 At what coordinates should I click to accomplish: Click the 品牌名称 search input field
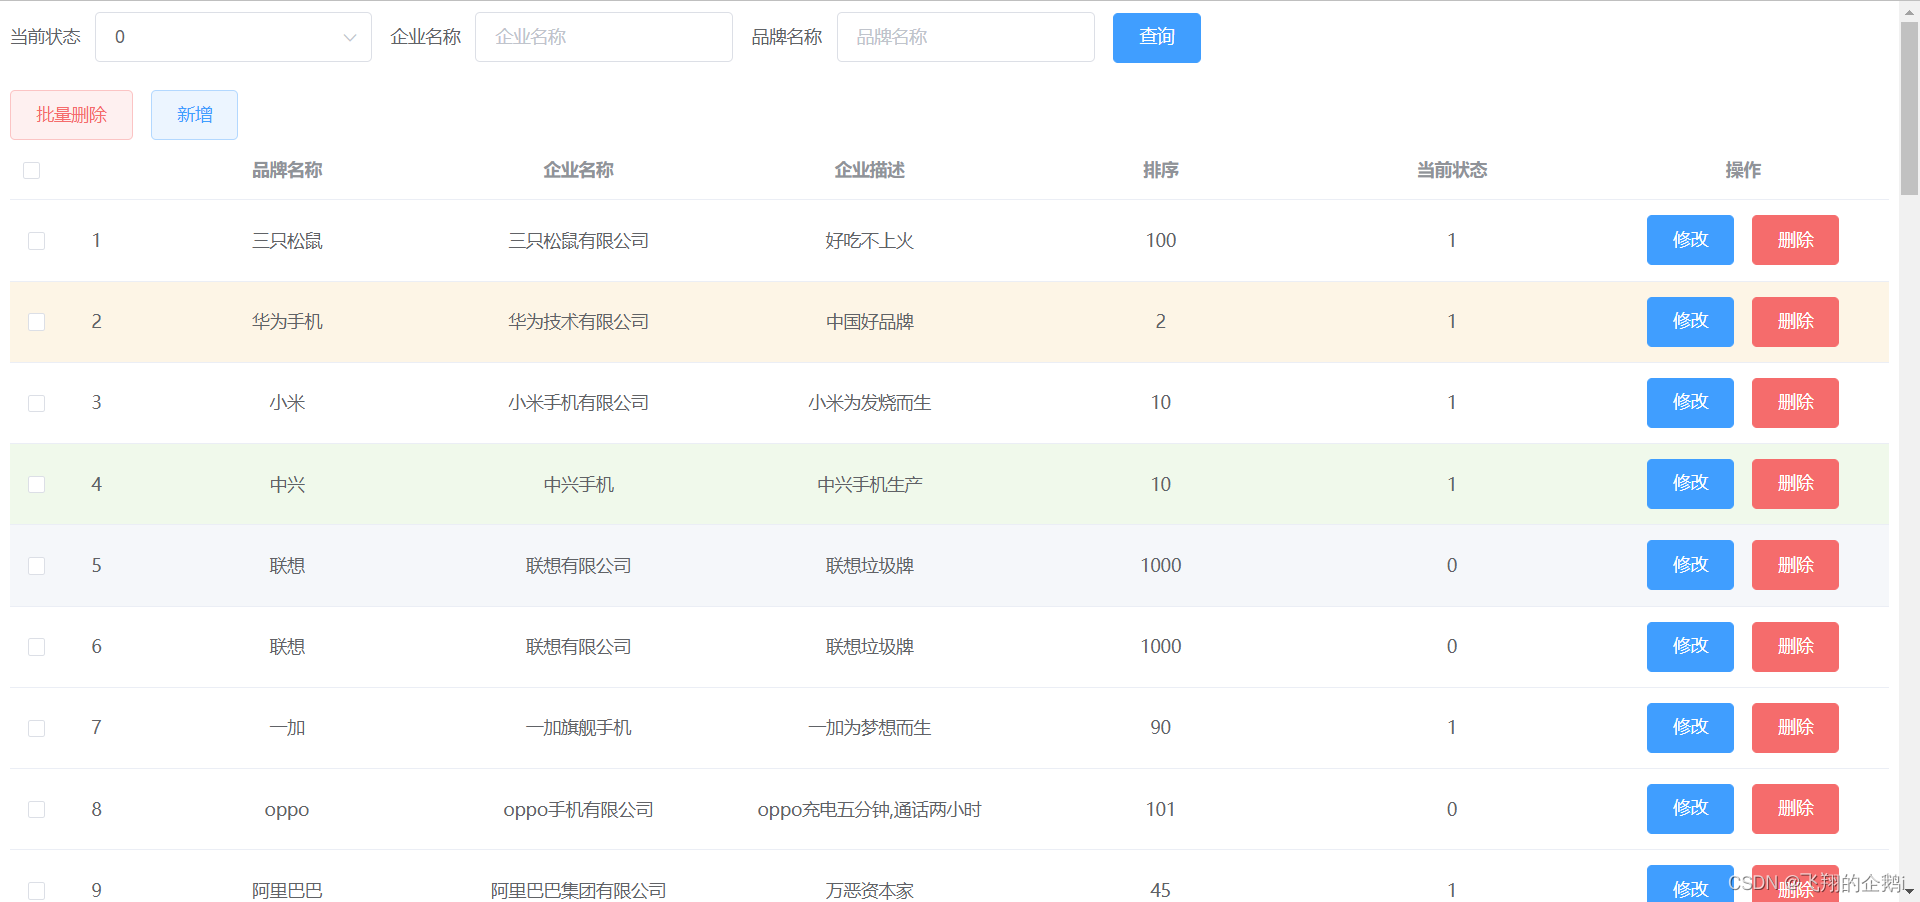965,37
